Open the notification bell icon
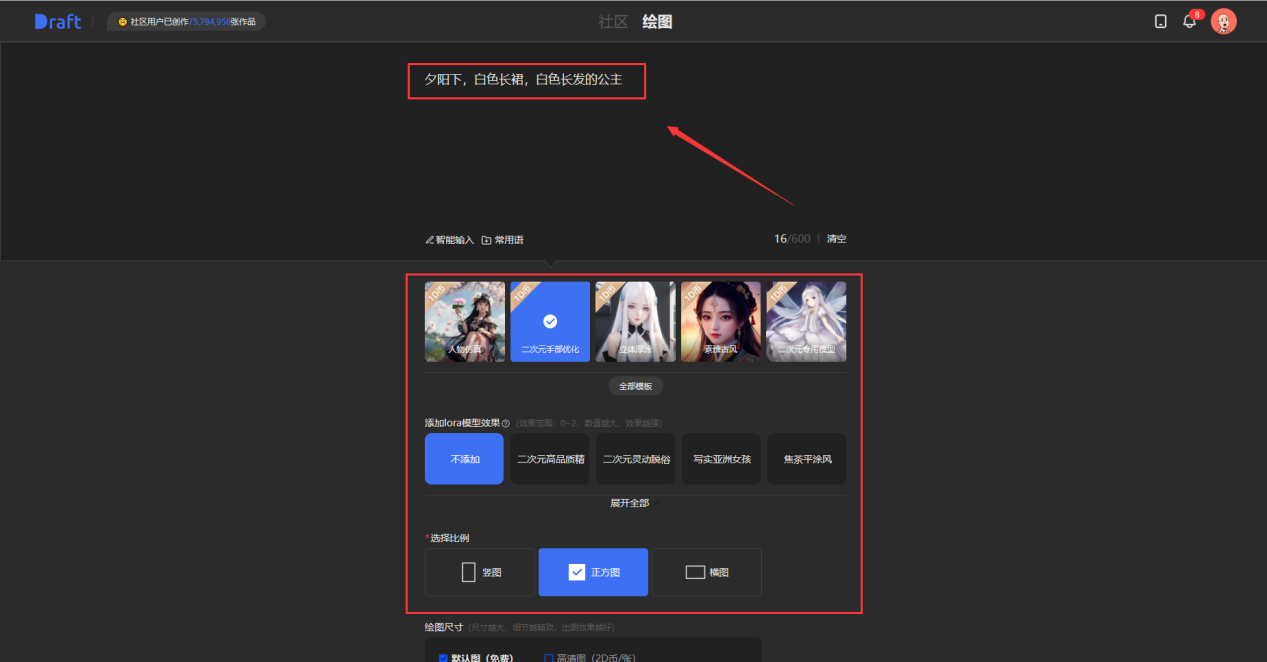Image resolution: width=1267 pixels, height=662 pixels. 1190,21
